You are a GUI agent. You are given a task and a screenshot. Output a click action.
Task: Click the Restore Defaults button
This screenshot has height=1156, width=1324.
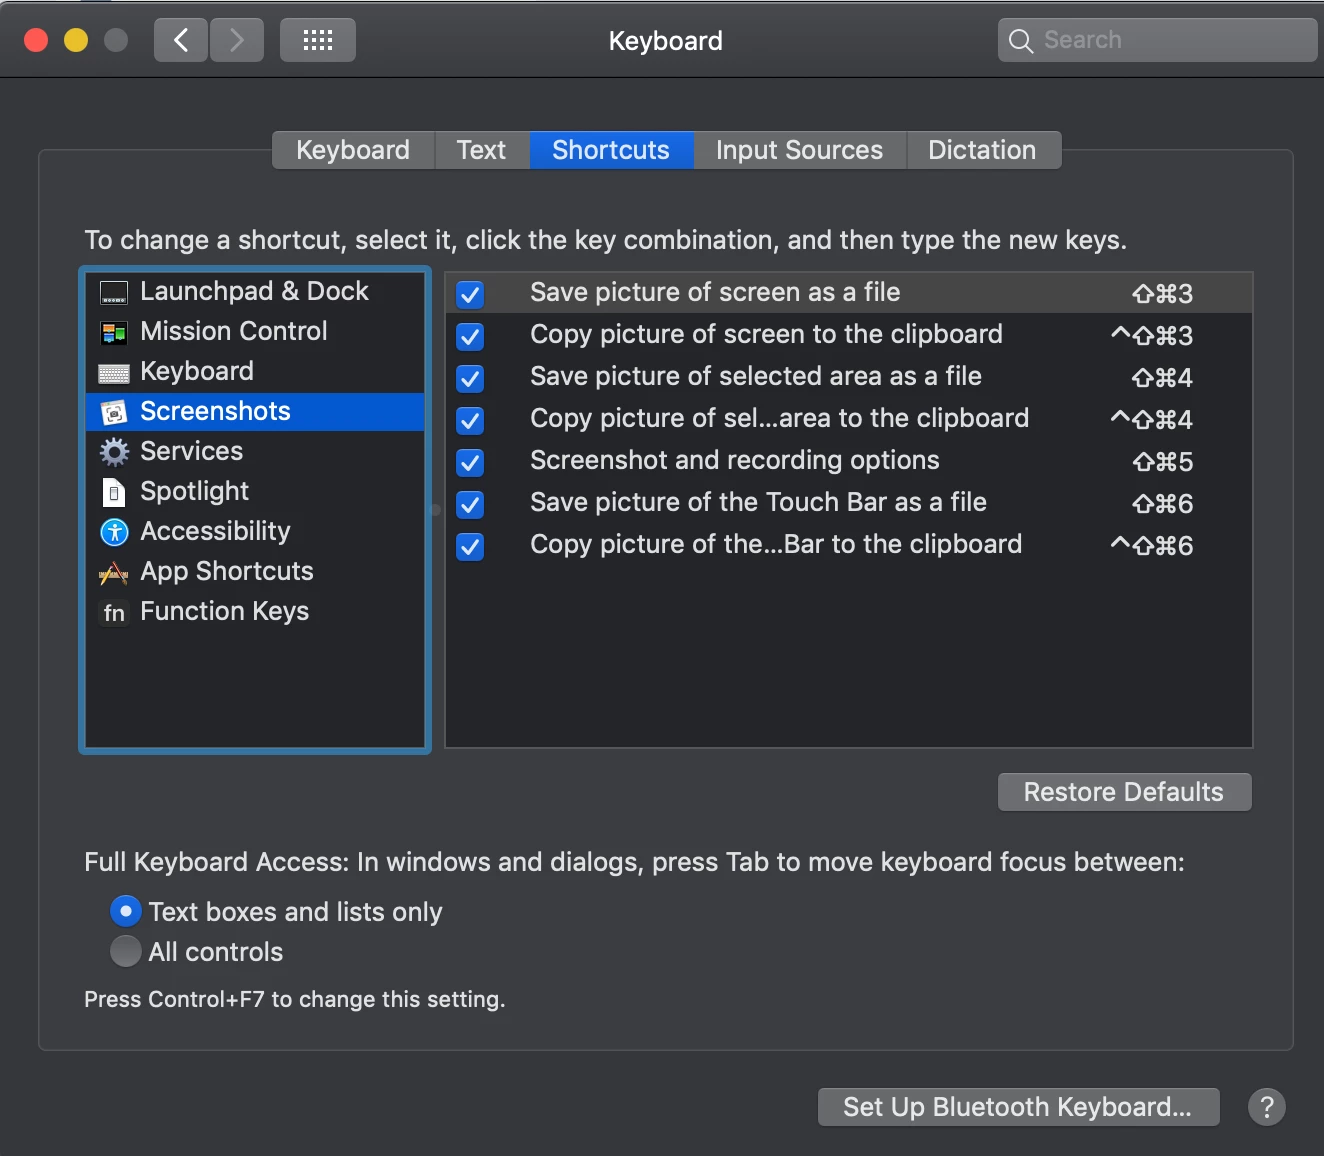click(1124, 792)
